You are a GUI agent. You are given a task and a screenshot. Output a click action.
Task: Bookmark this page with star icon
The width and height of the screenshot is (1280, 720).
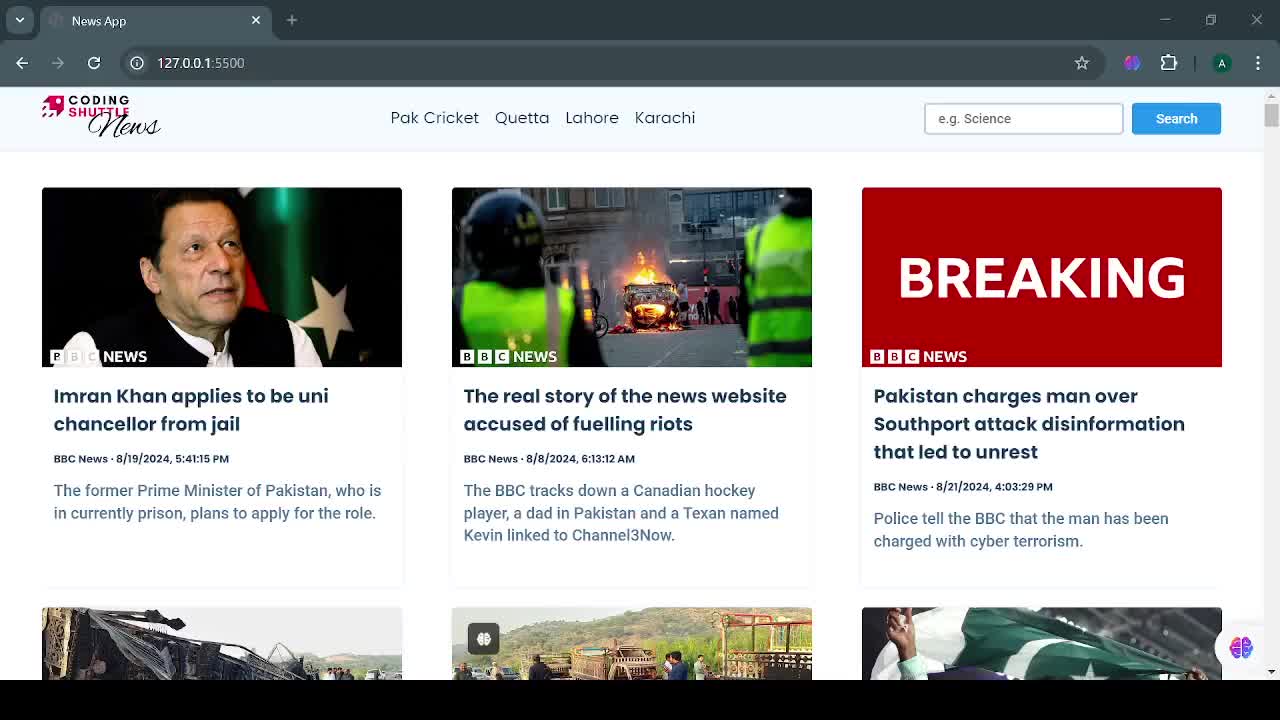coord(1082,63)
